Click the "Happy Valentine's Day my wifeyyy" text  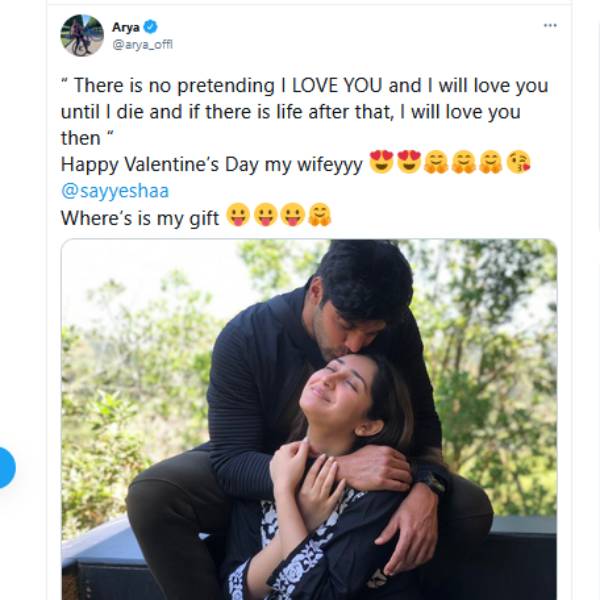(212, 164)
